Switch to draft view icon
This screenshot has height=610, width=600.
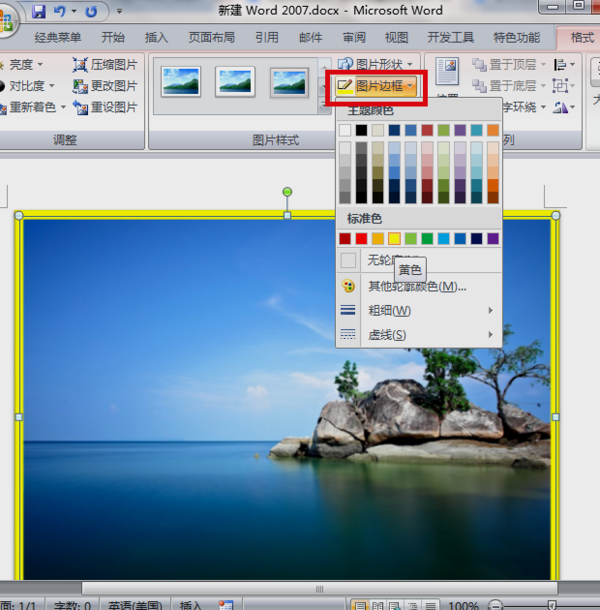430,605
